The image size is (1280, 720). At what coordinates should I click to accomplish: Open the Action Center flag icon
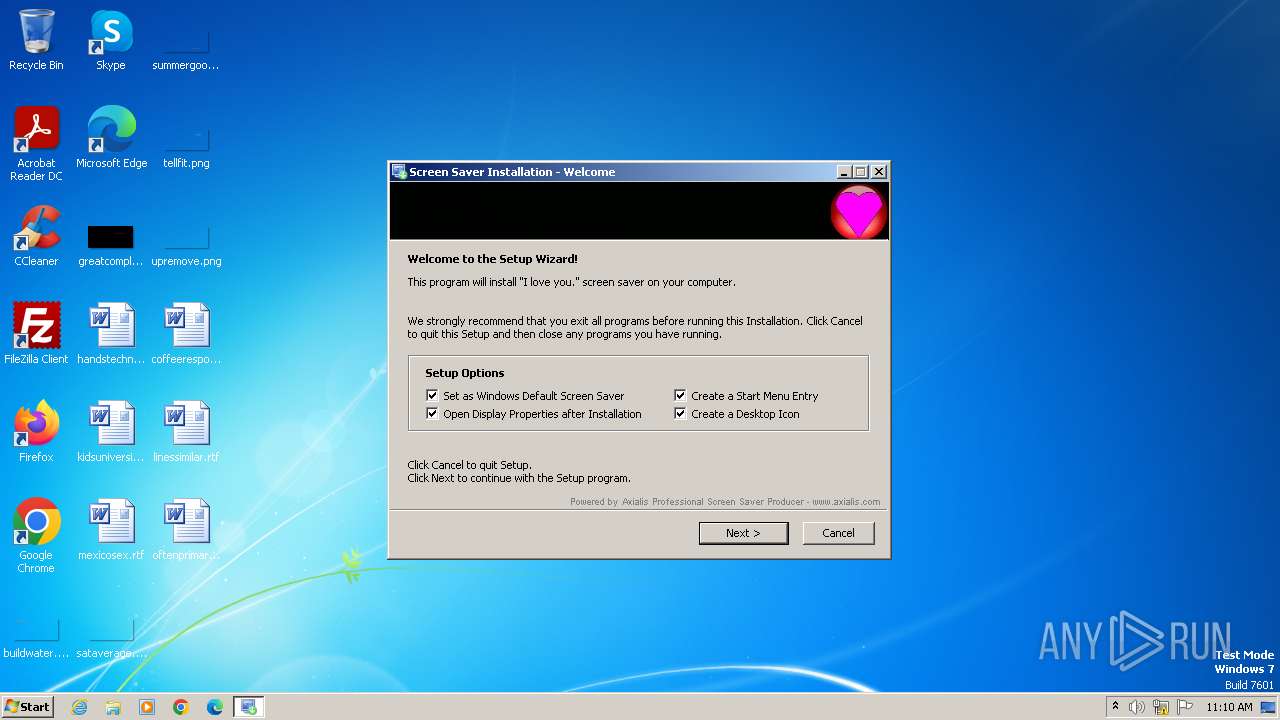tap(1185, 707)
